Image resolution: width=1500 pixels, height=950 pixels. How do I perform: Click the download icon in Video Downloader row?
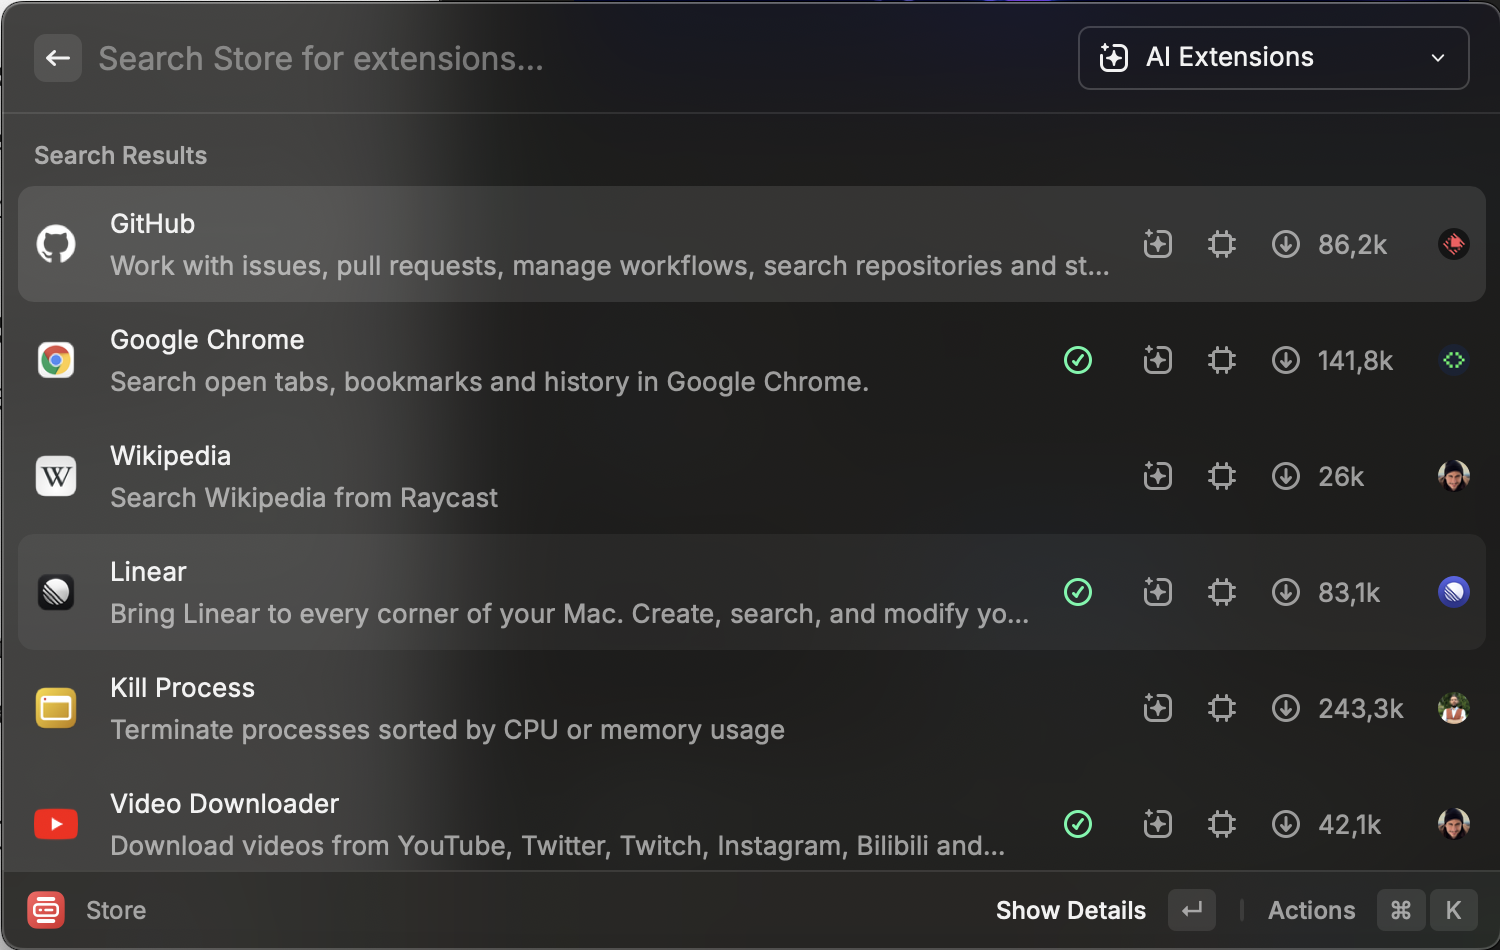click(x=1286, y=824)
